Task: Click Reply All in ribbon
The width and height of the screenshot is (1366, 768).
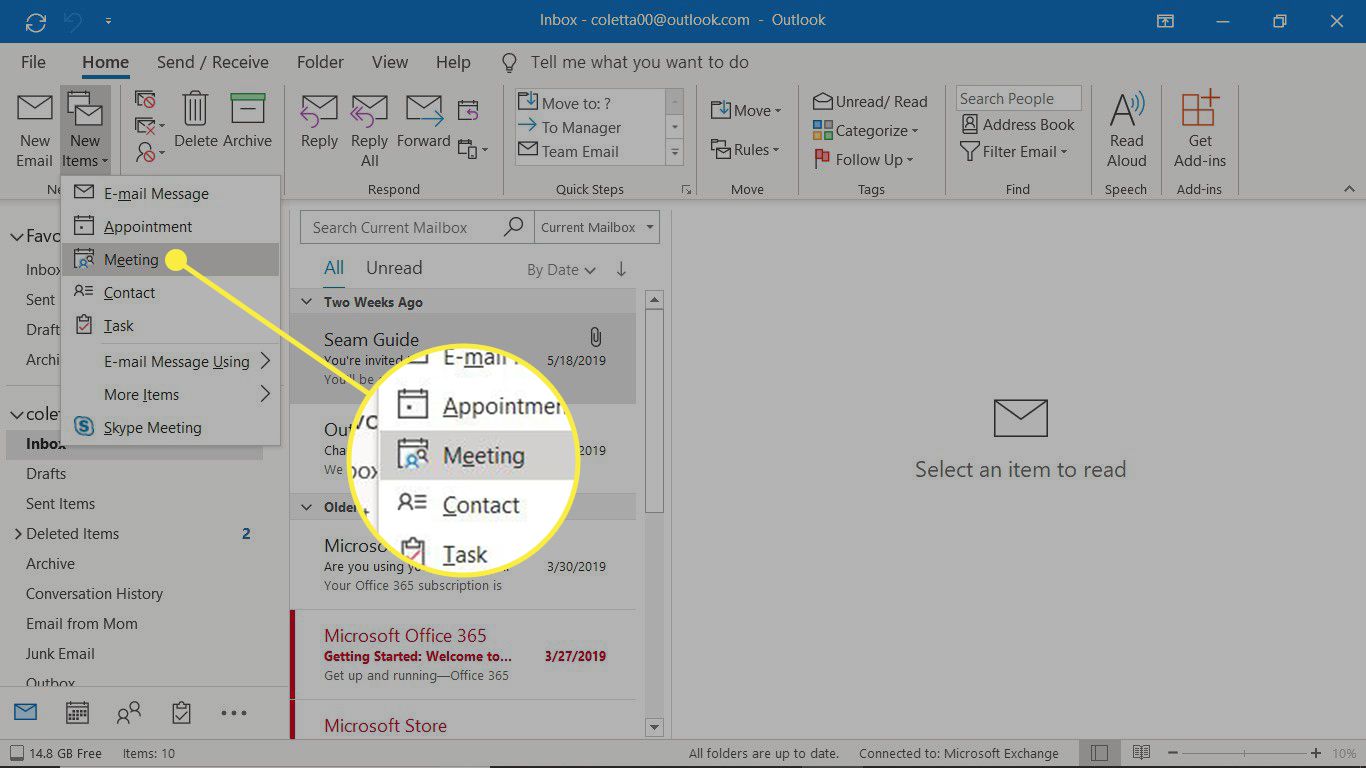Action: tap(369, 130)
